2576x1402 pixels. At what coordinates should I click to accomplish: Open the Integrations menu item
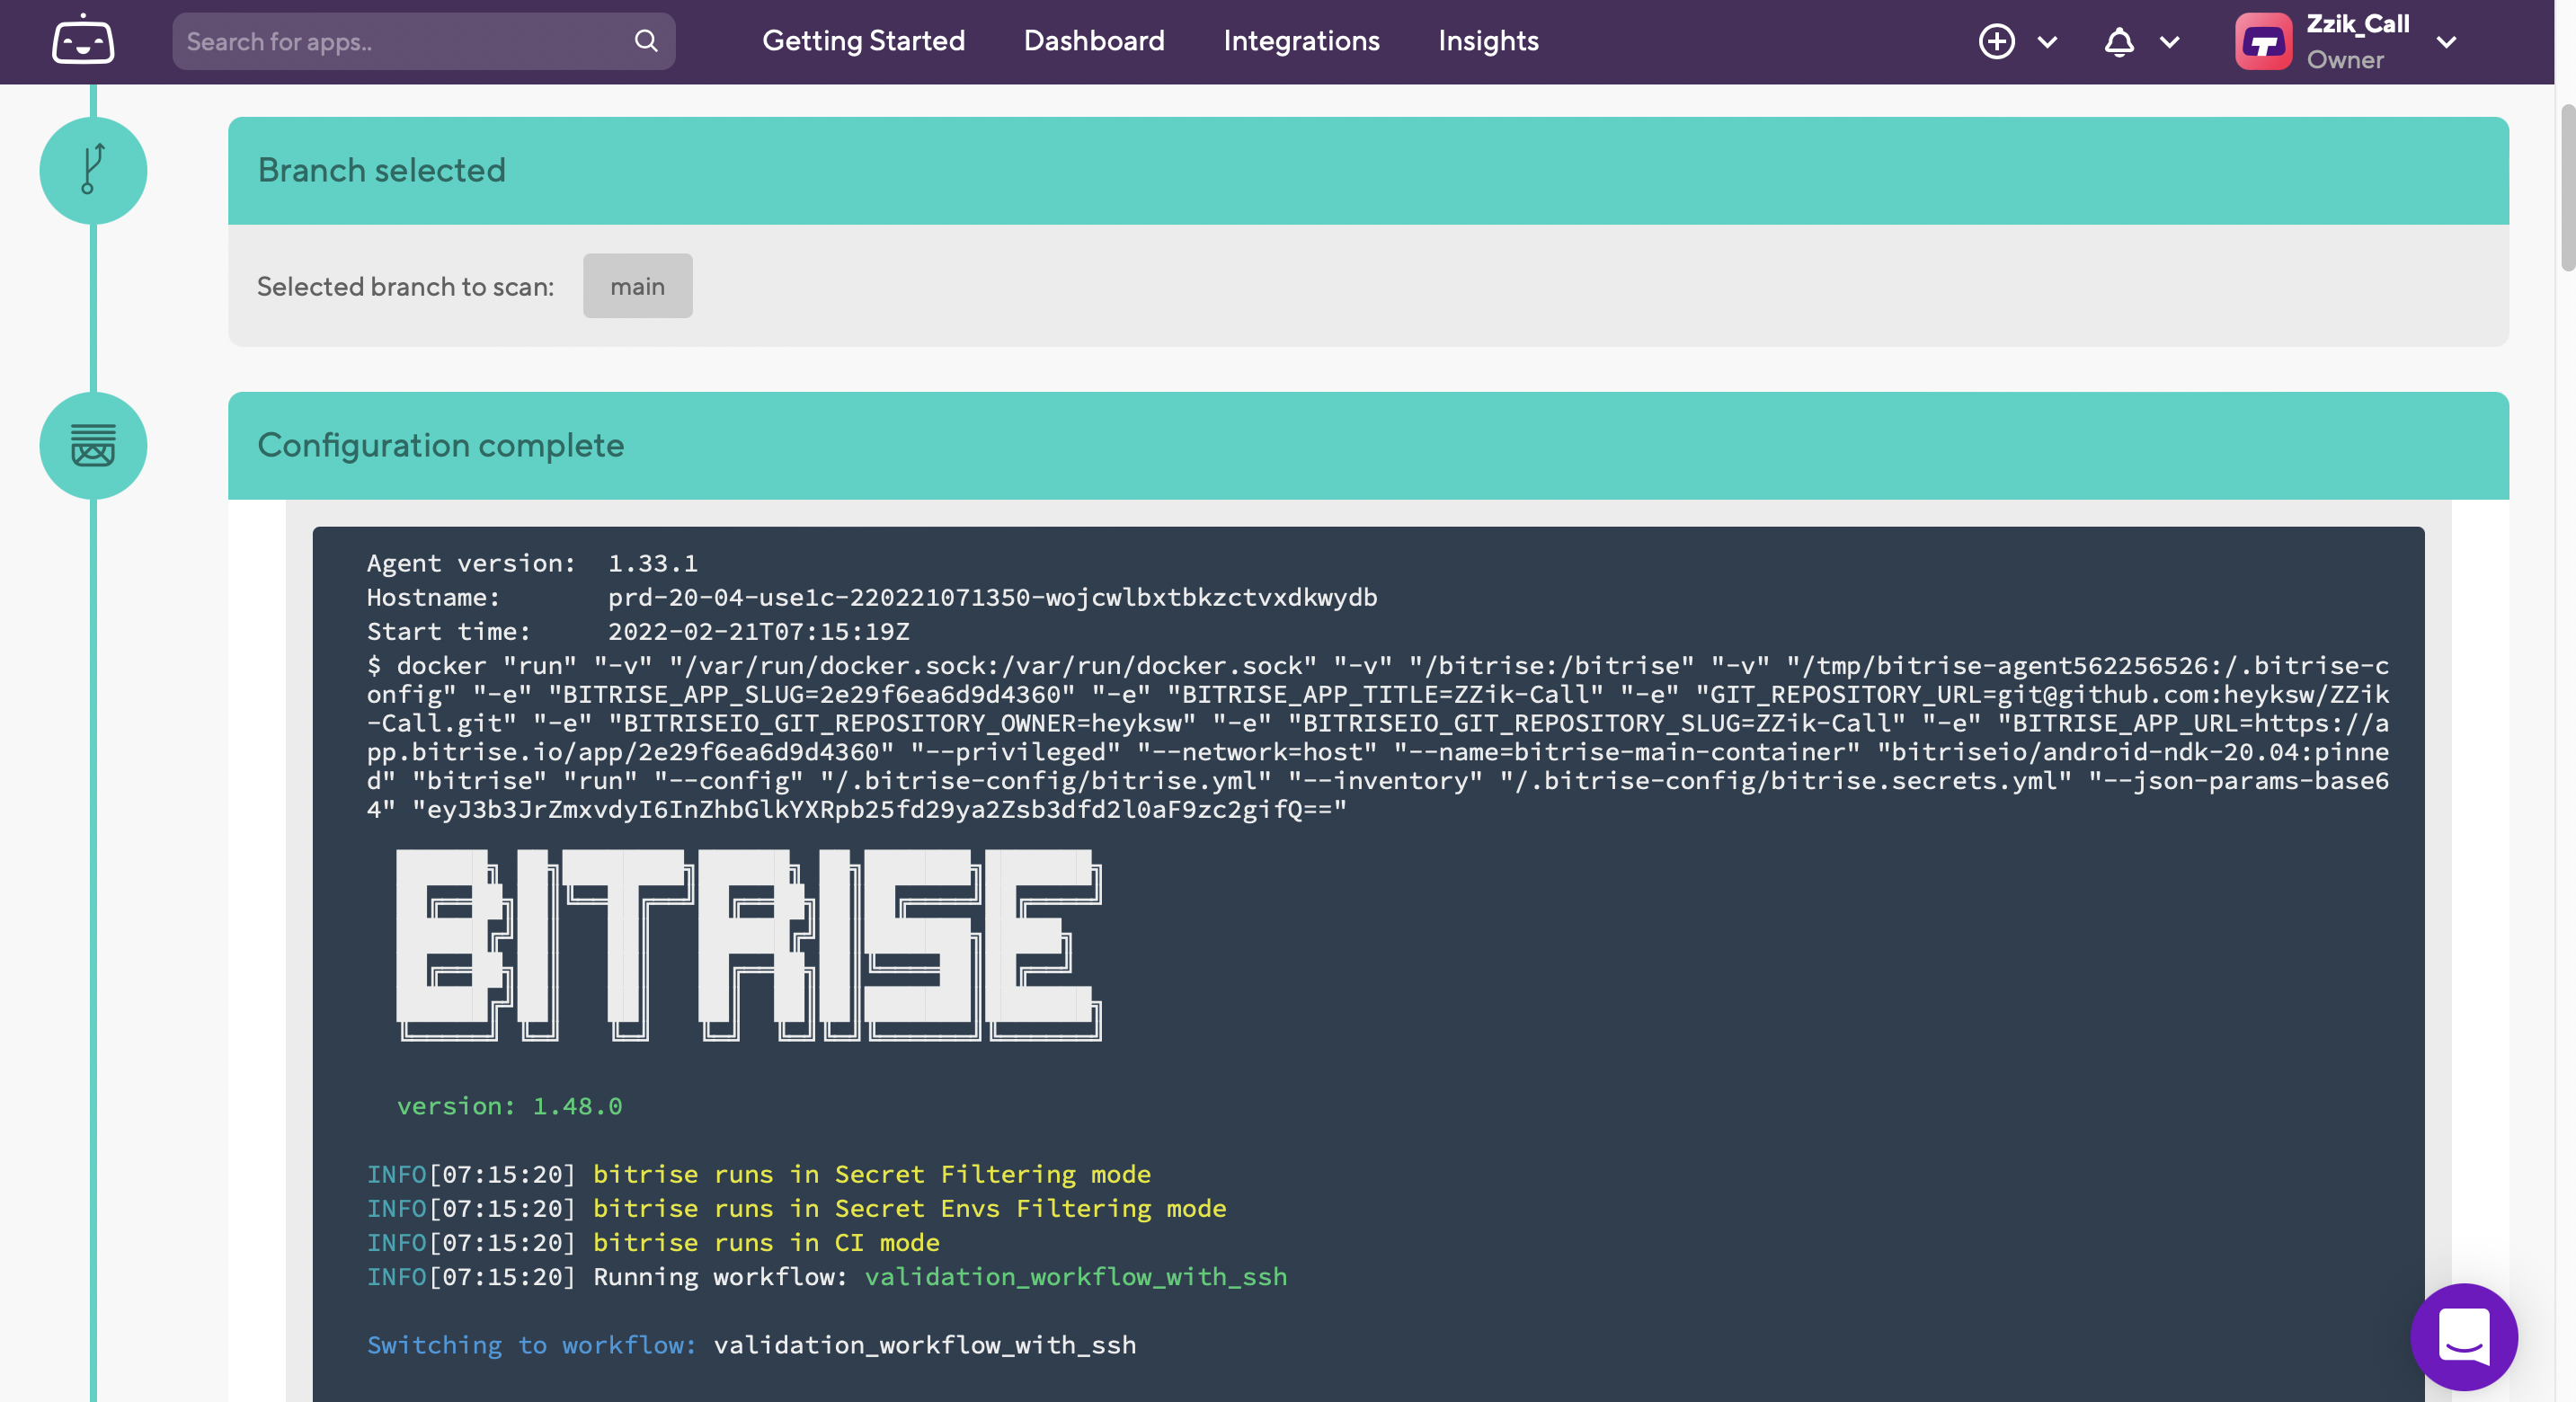(1301, 41)
